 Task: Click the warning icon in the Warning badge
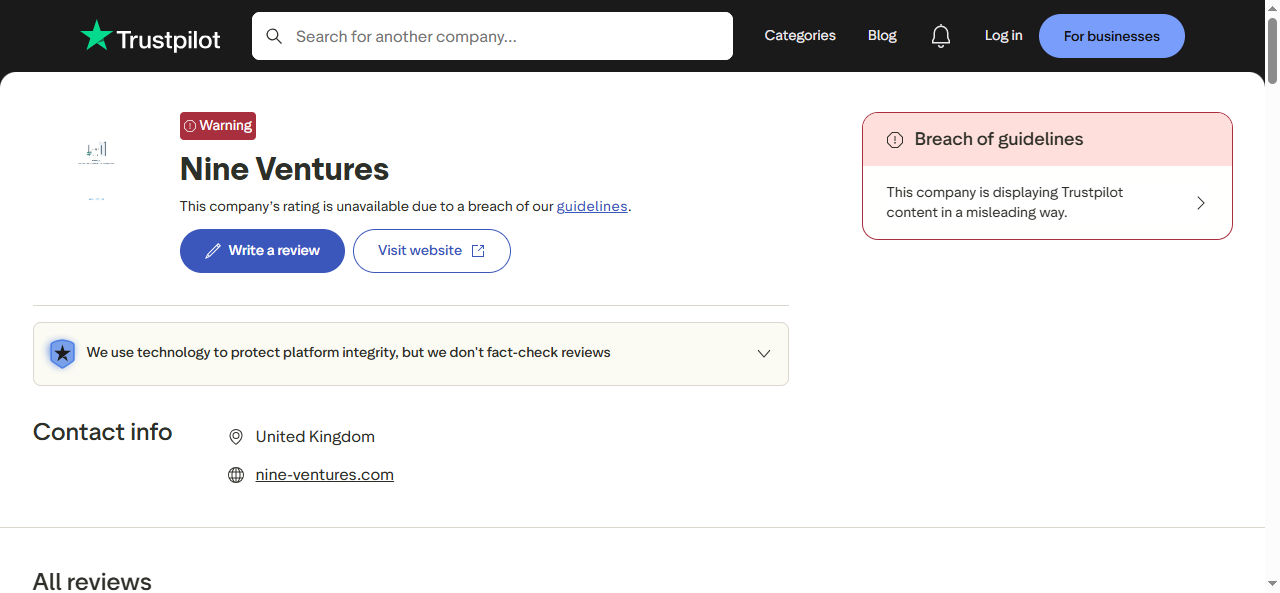(191, 125)
